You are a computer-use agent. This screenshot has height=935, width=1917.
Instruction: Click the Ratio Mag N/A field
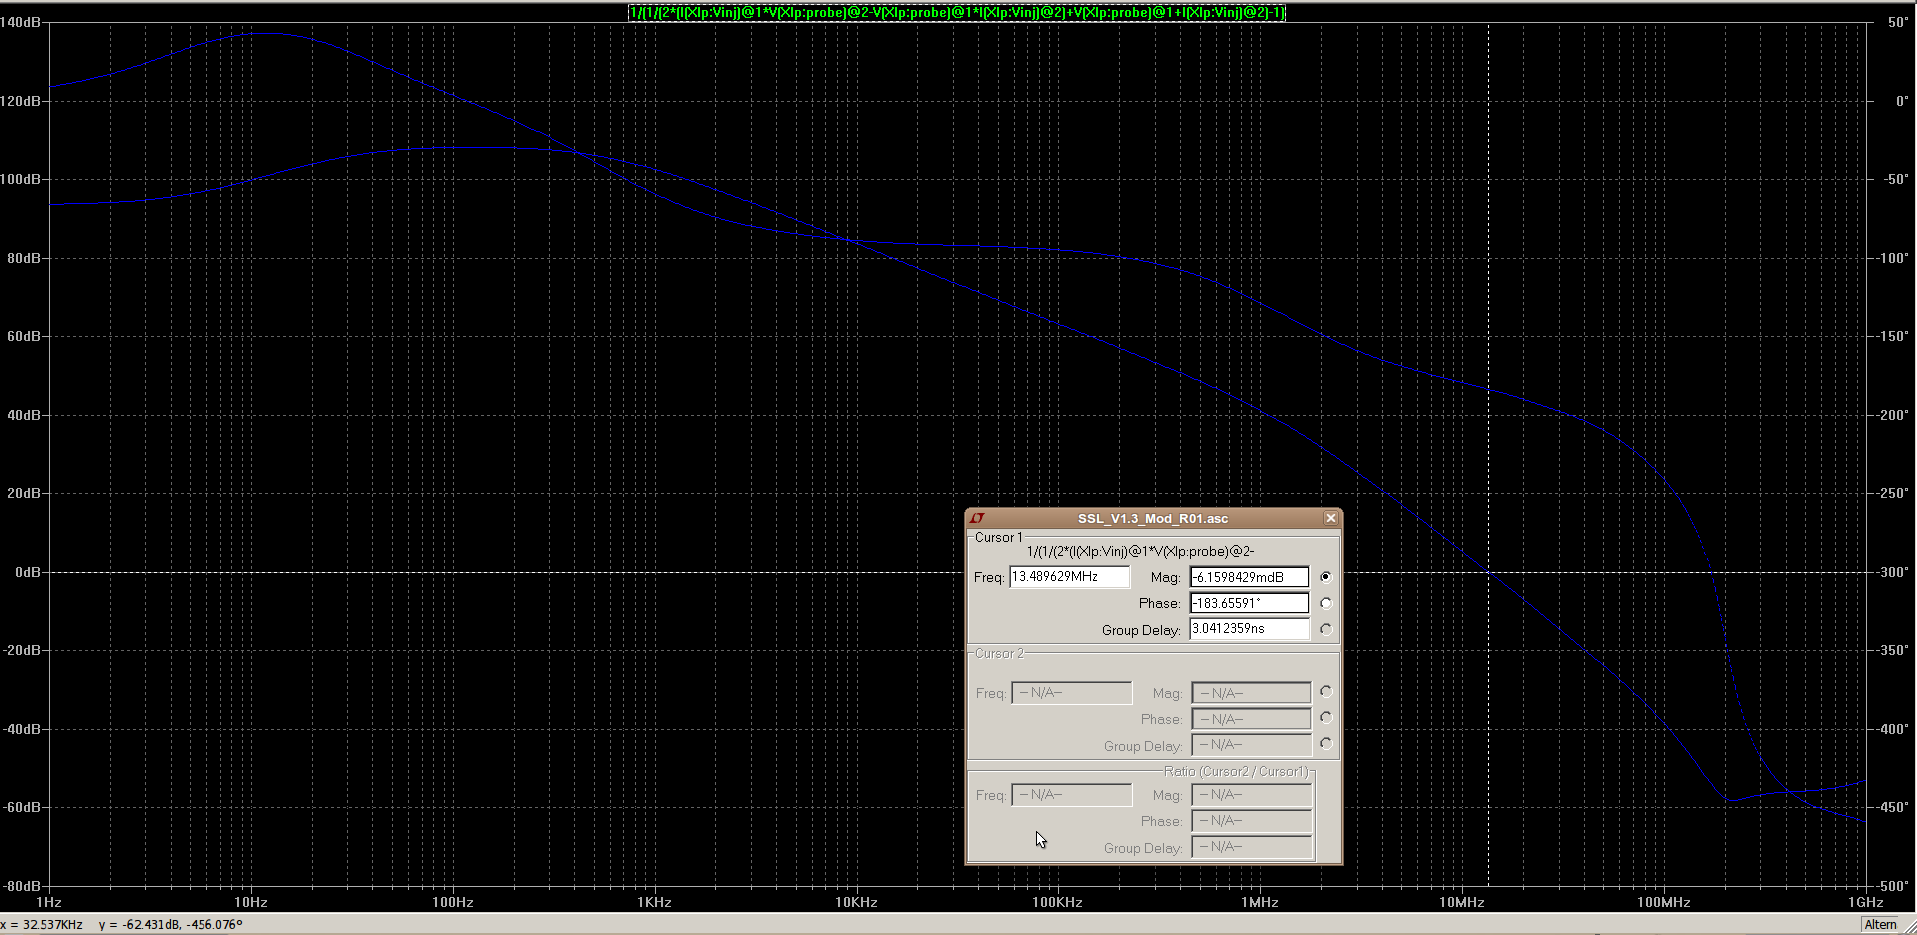point(1252,795)
